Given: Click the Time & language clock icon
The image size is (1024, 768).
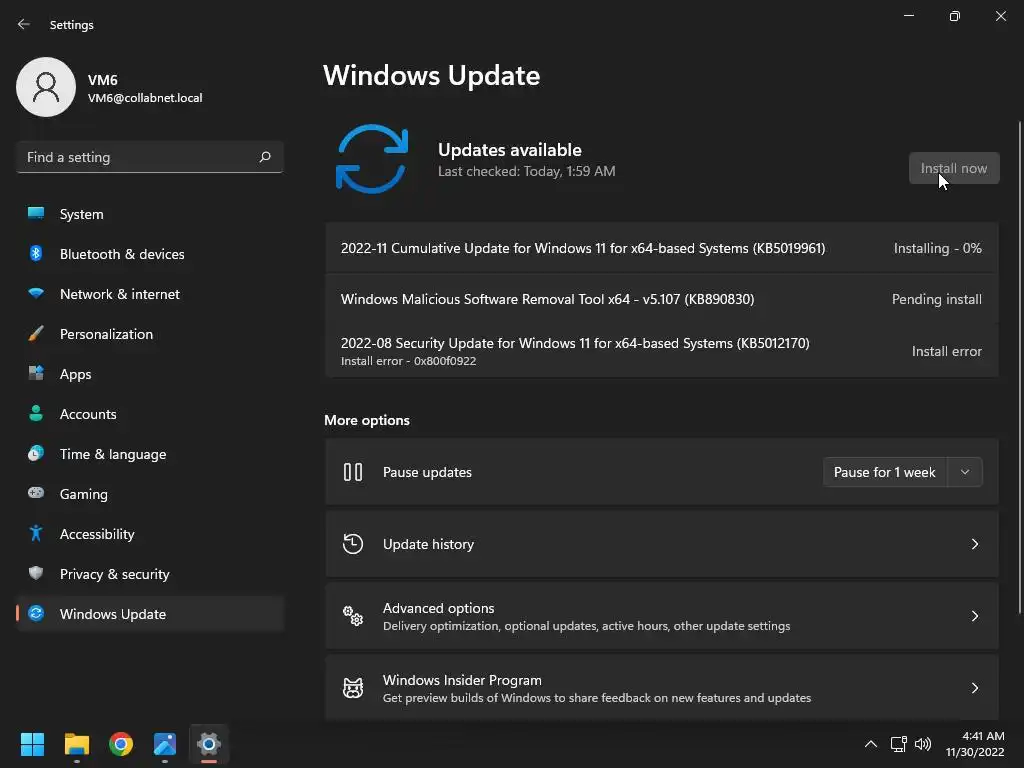Looking at the screenshot, I should (x=36, y=453).
